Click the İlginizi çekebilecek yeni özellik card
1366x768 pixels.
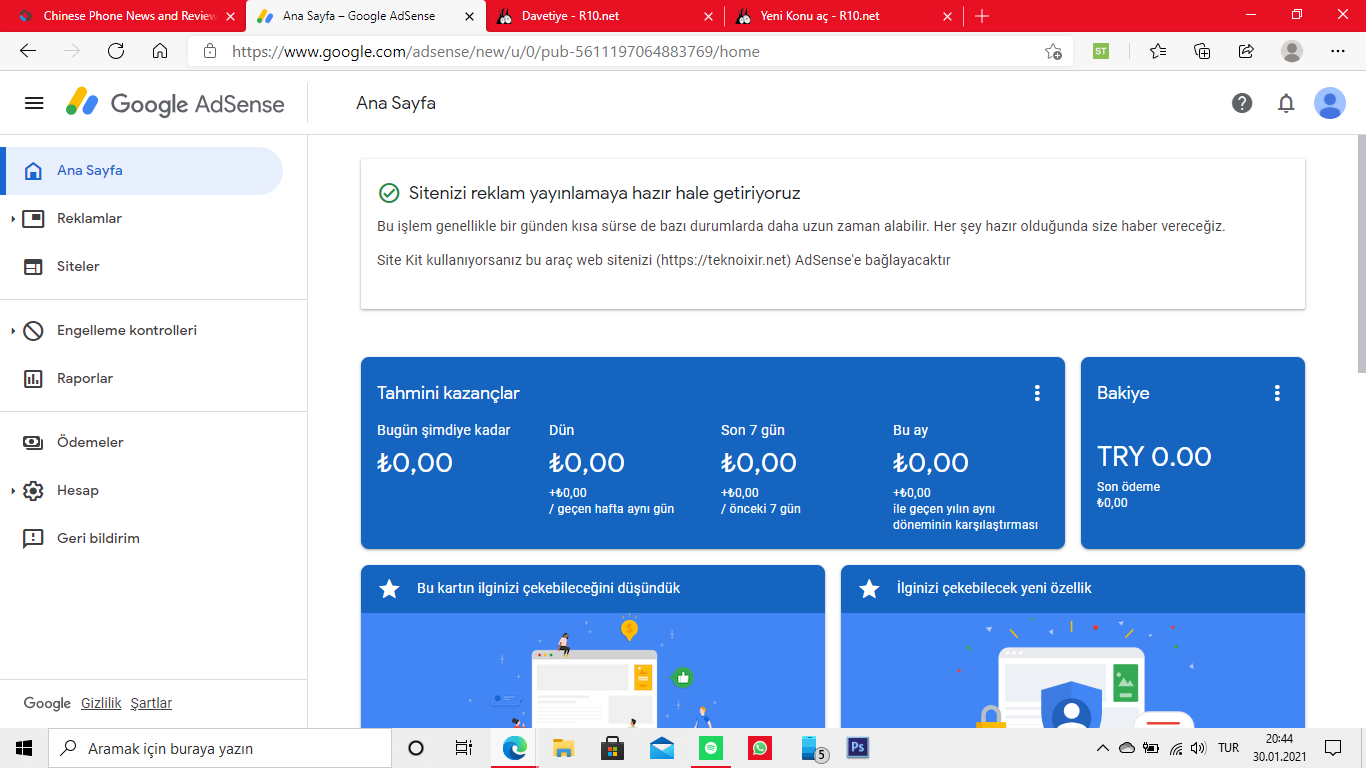click(x=1073, y=646)
